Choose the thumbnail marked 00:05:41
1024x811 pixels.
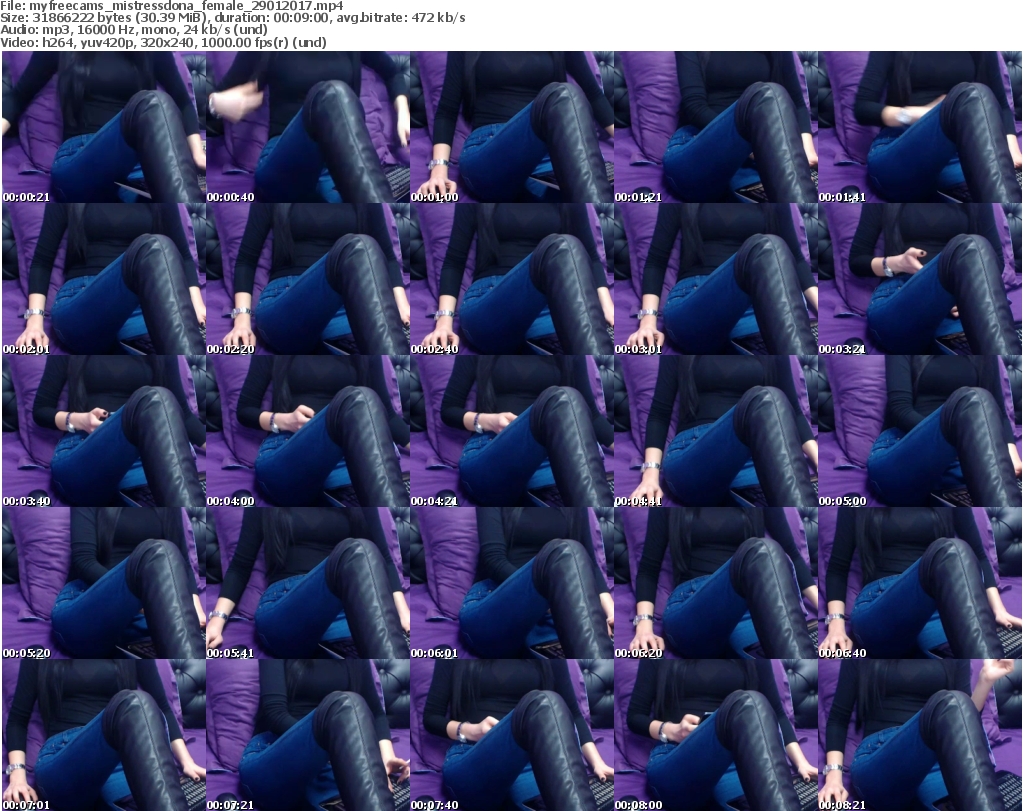pyautogui.click(x=308, y=584)
